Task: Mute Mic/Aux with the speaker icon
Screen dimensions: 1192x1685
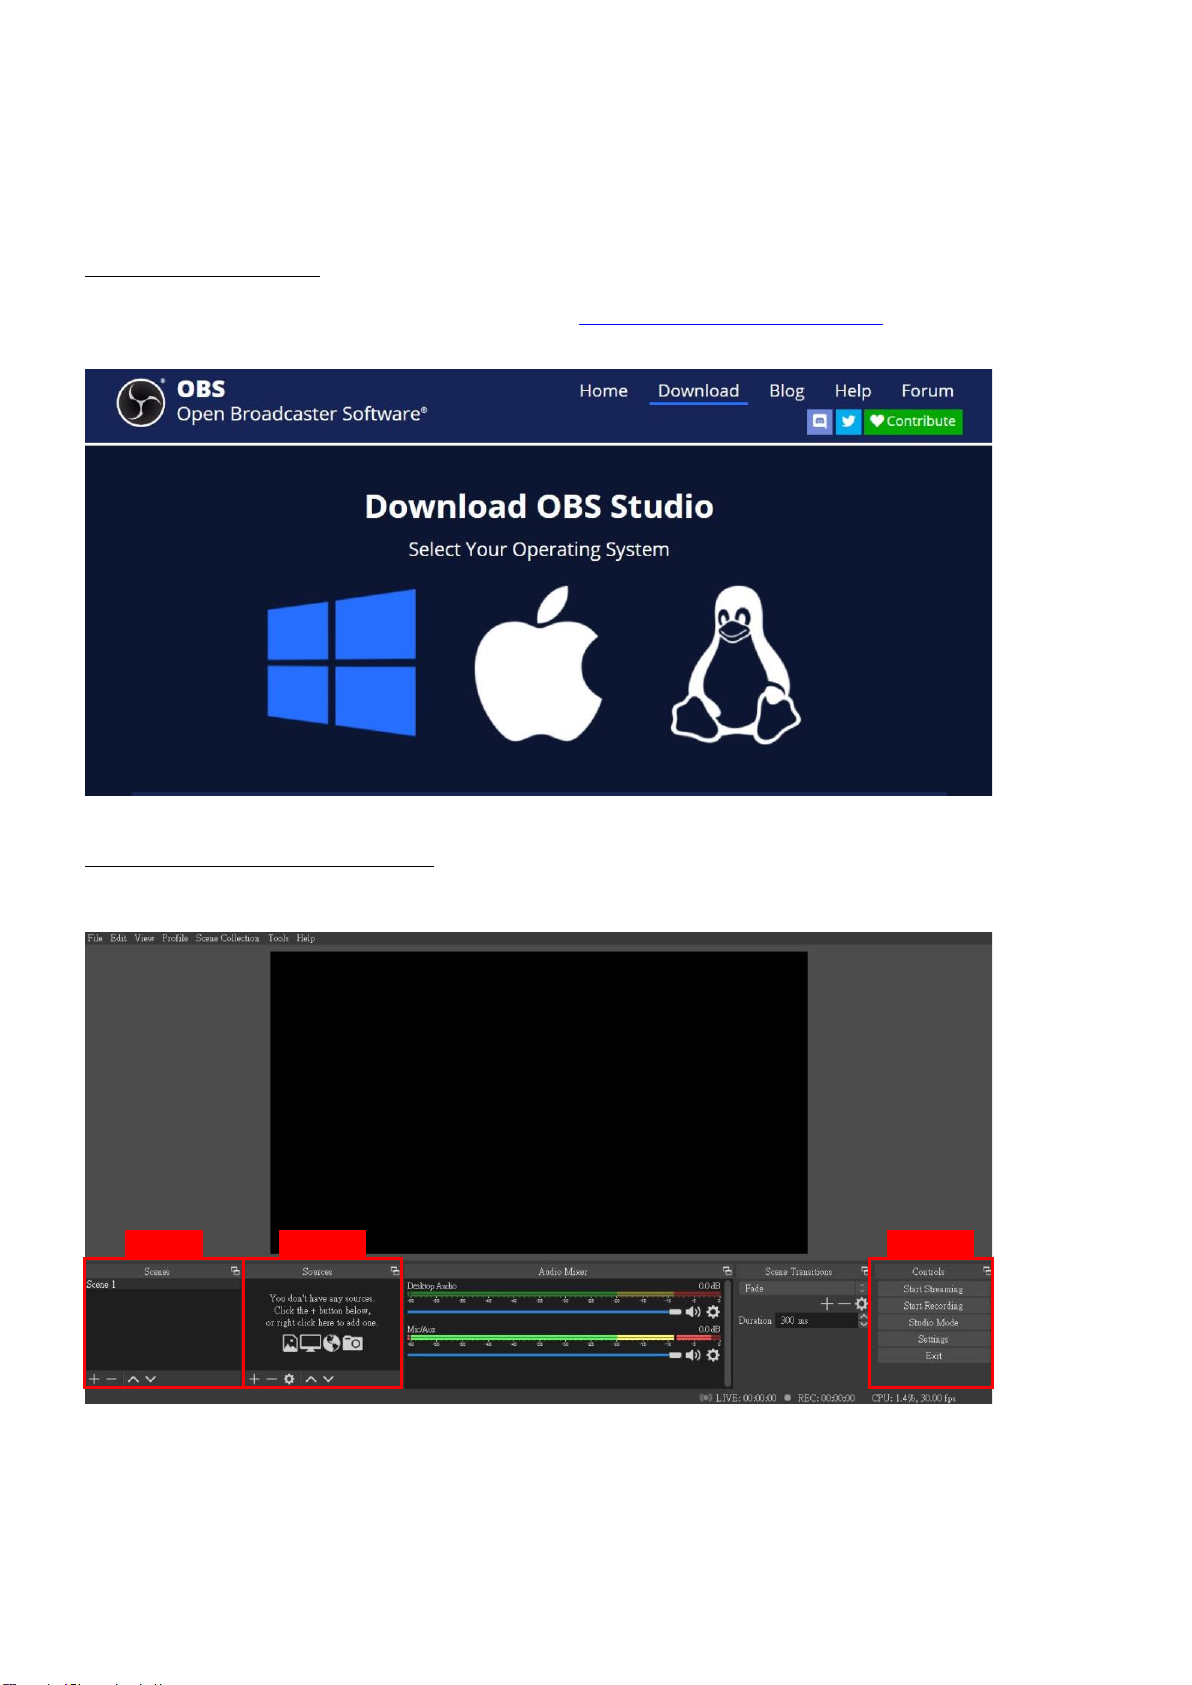Action: [693, 1355]
